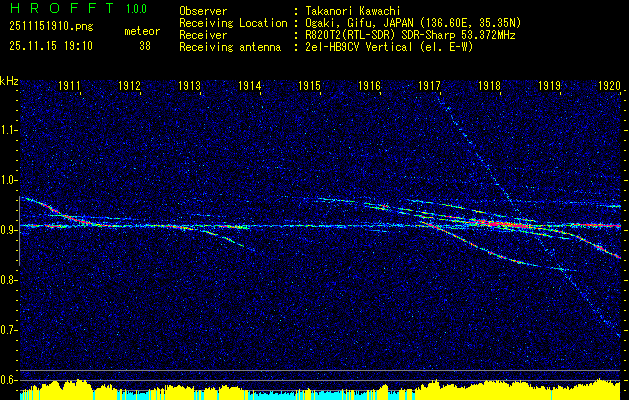The image size is (629, 400).
Task: Click antenna 2el-HB9CV Vertical text
Action: click(x=388, y=47)
